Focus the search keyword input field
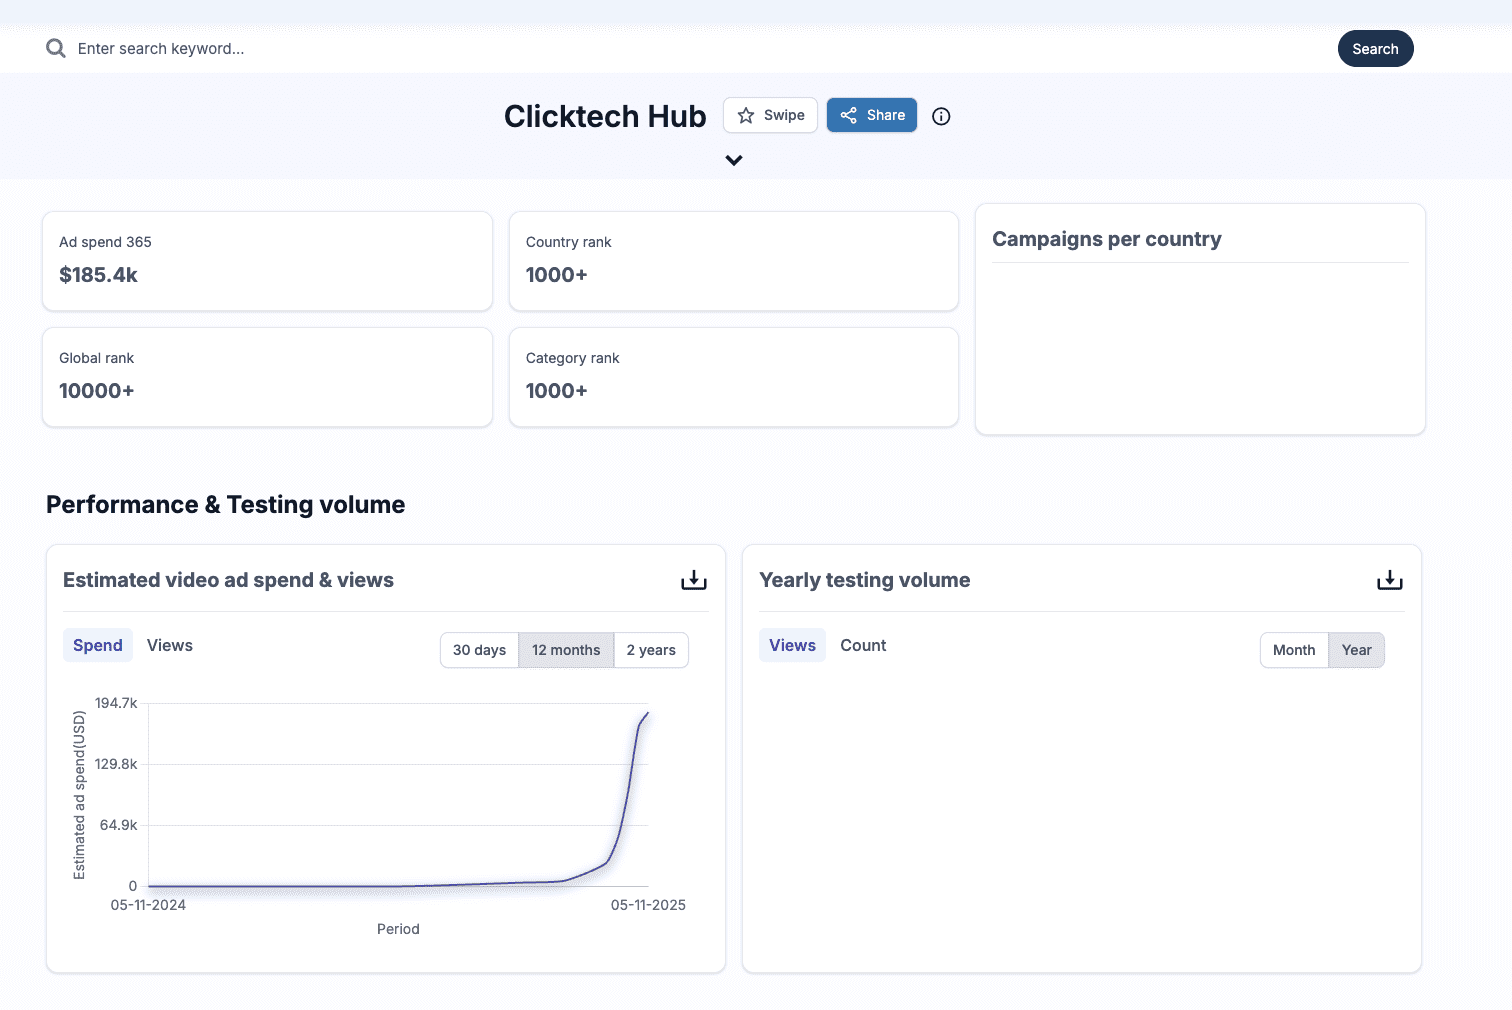Screen dimensions: 1512x1010 pos(600,49)
